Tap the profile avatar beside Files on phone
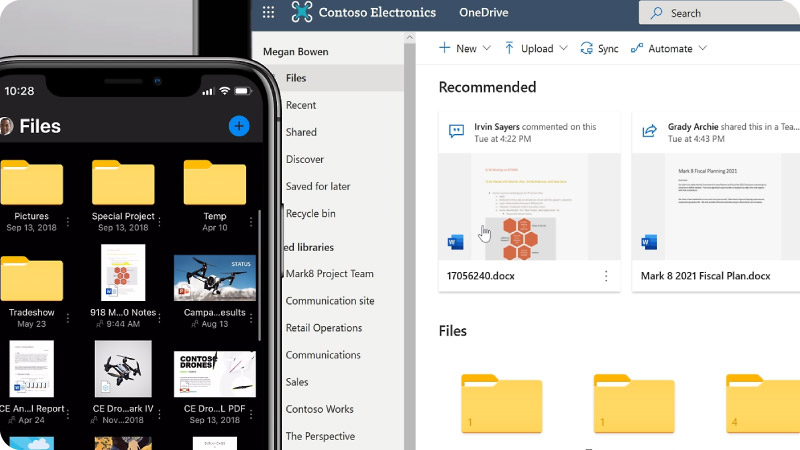 coord(6,126)
